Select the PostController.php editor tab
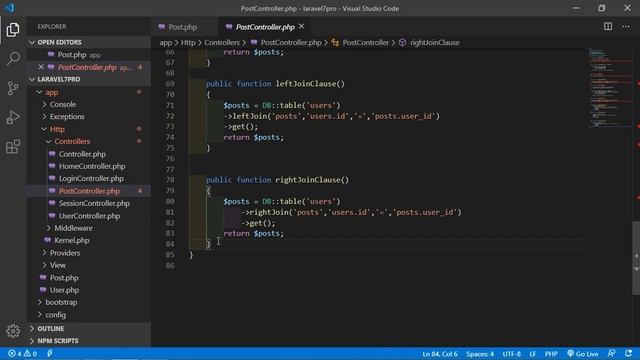Screen dimensions: 640x360 pos(265,27)
